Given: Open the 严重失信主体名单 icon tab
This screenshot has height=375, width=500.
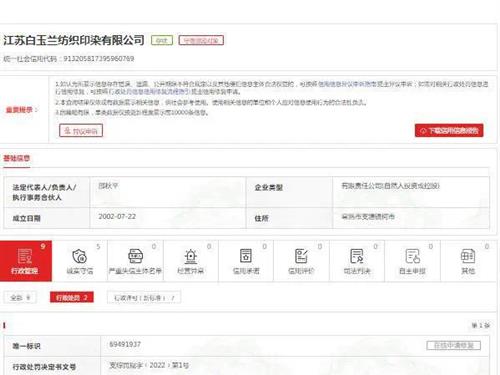Looking at the screenshot, I should click(x=135, y=261).
